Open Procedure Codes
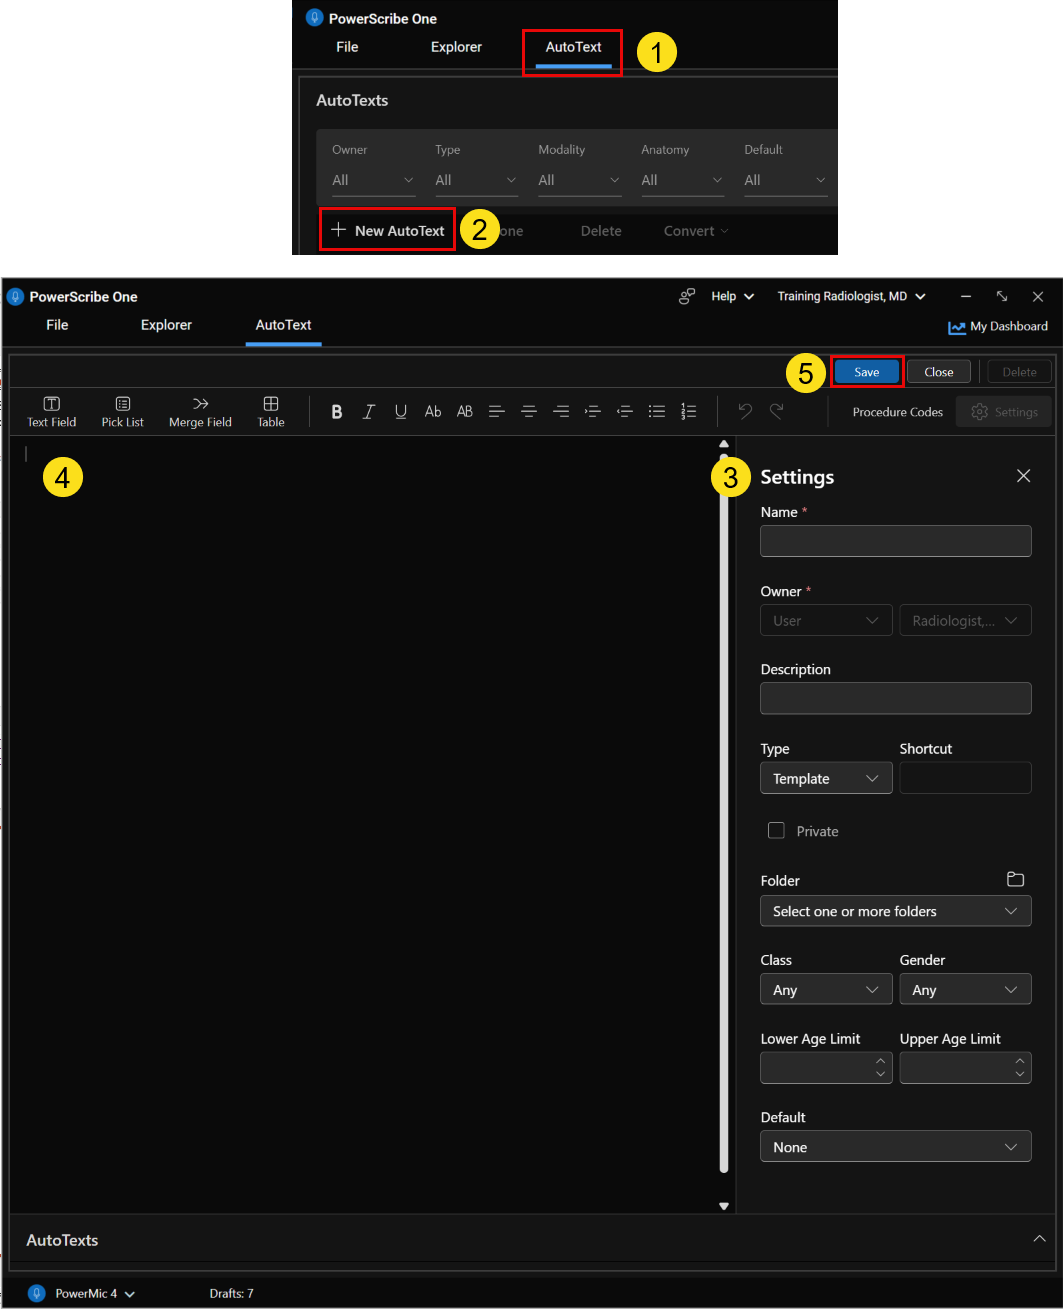The image size is (1063, 1309). click(x=897, y=412)
